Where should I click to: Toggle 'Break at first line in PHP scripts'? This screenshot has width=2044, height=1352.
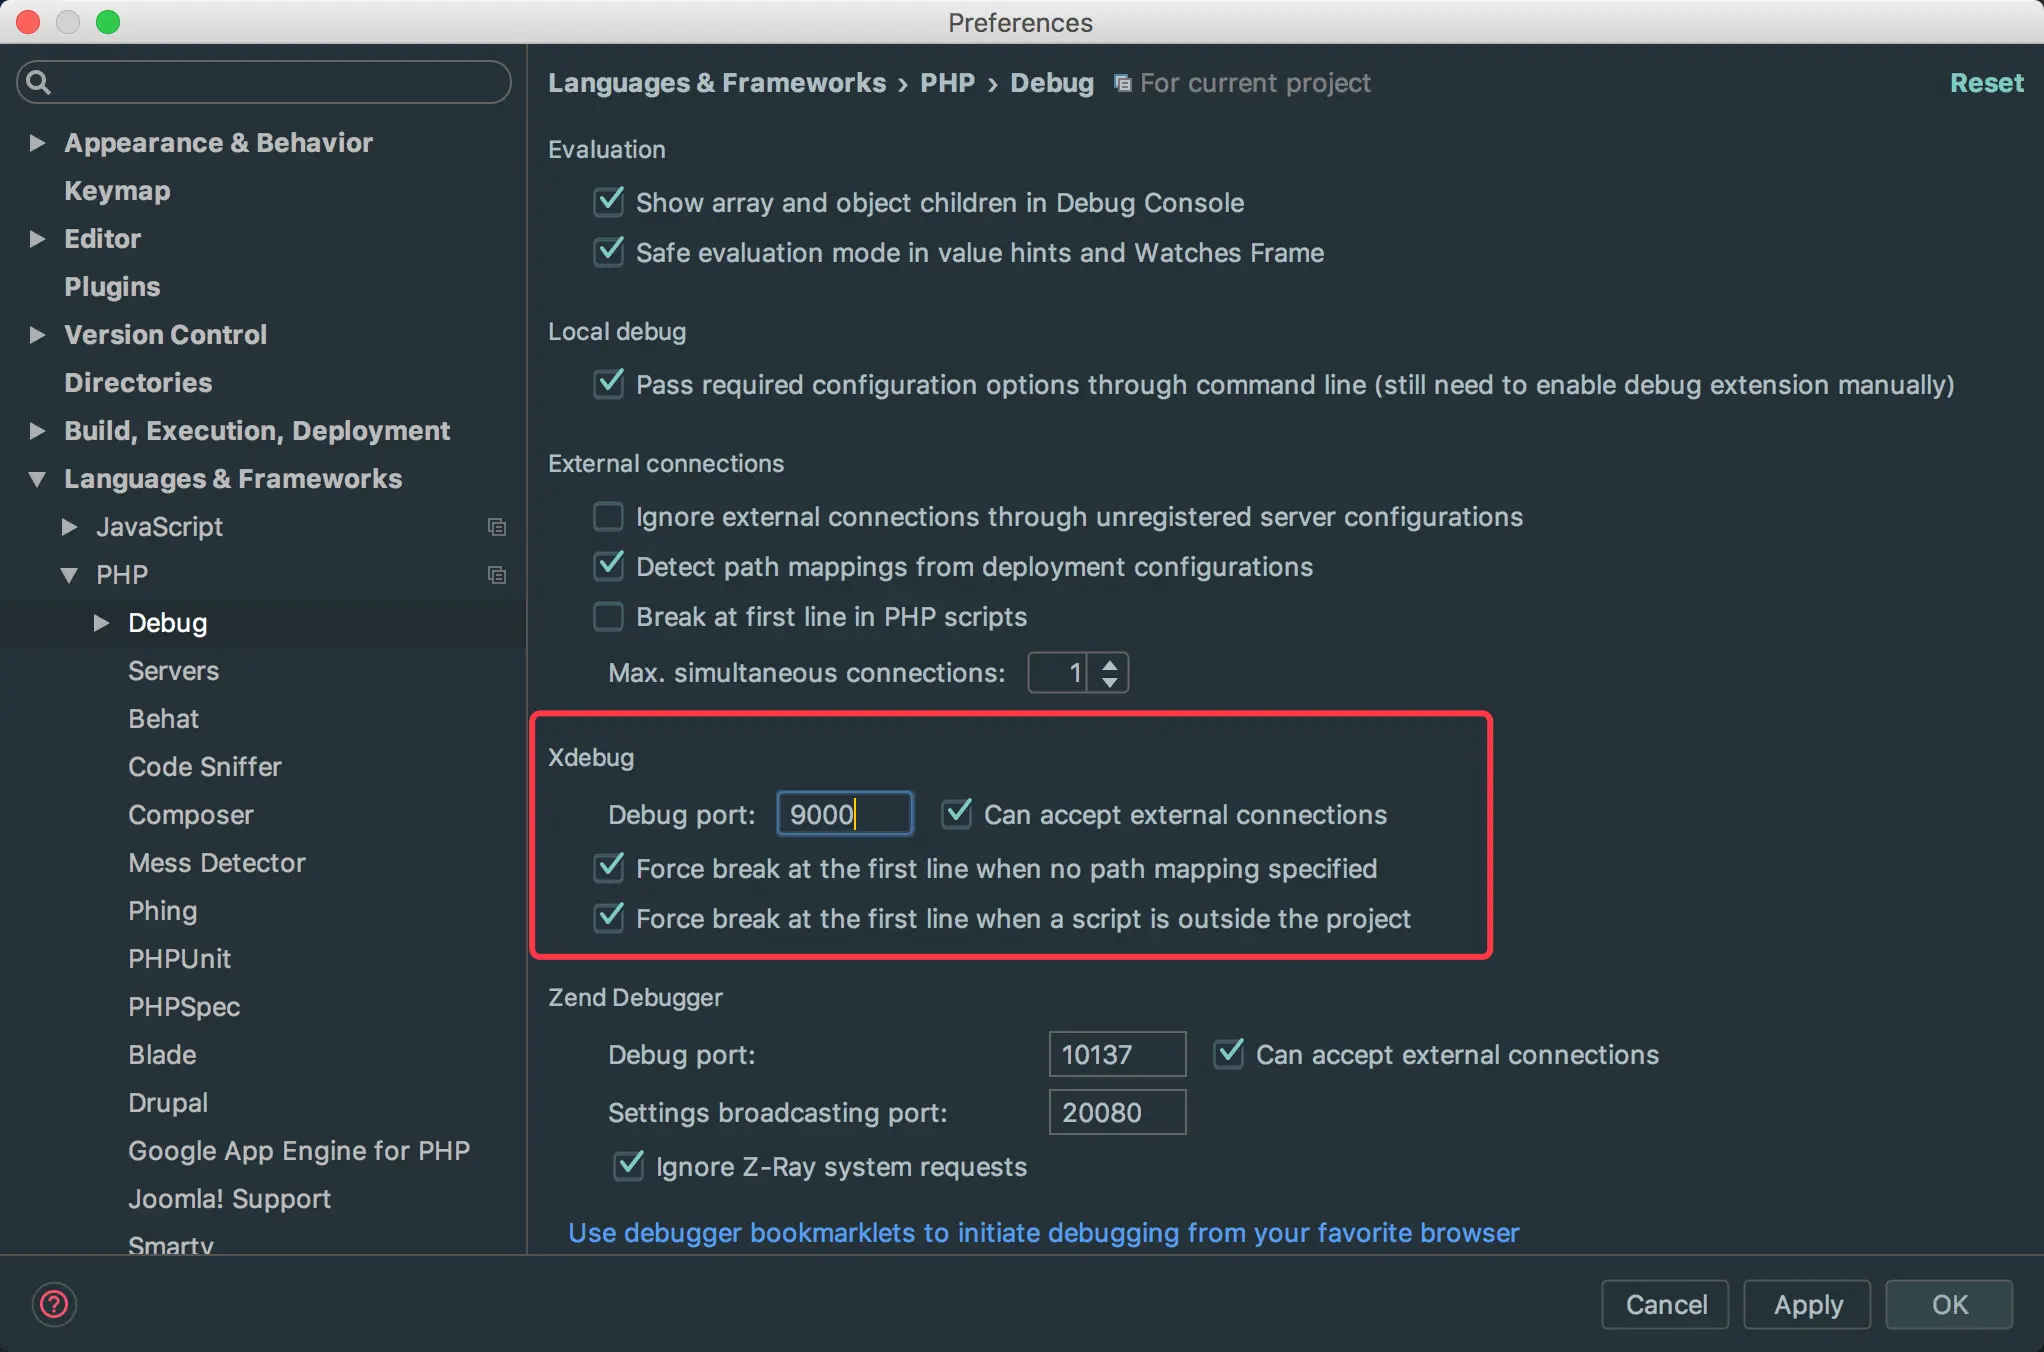coord(608,617)
